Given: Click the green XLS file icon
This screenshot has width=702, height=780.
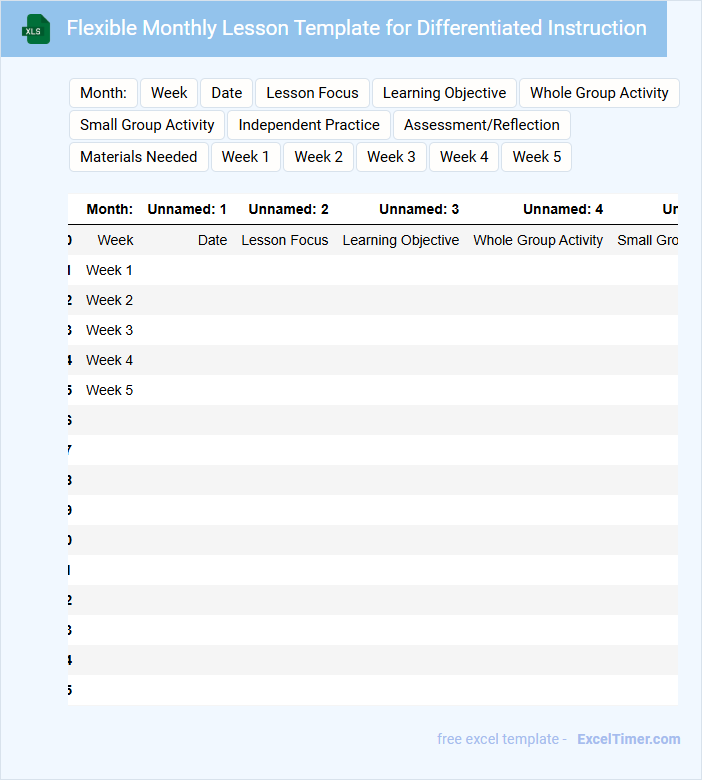Looking at the screenshot, I should coord(36,29).
